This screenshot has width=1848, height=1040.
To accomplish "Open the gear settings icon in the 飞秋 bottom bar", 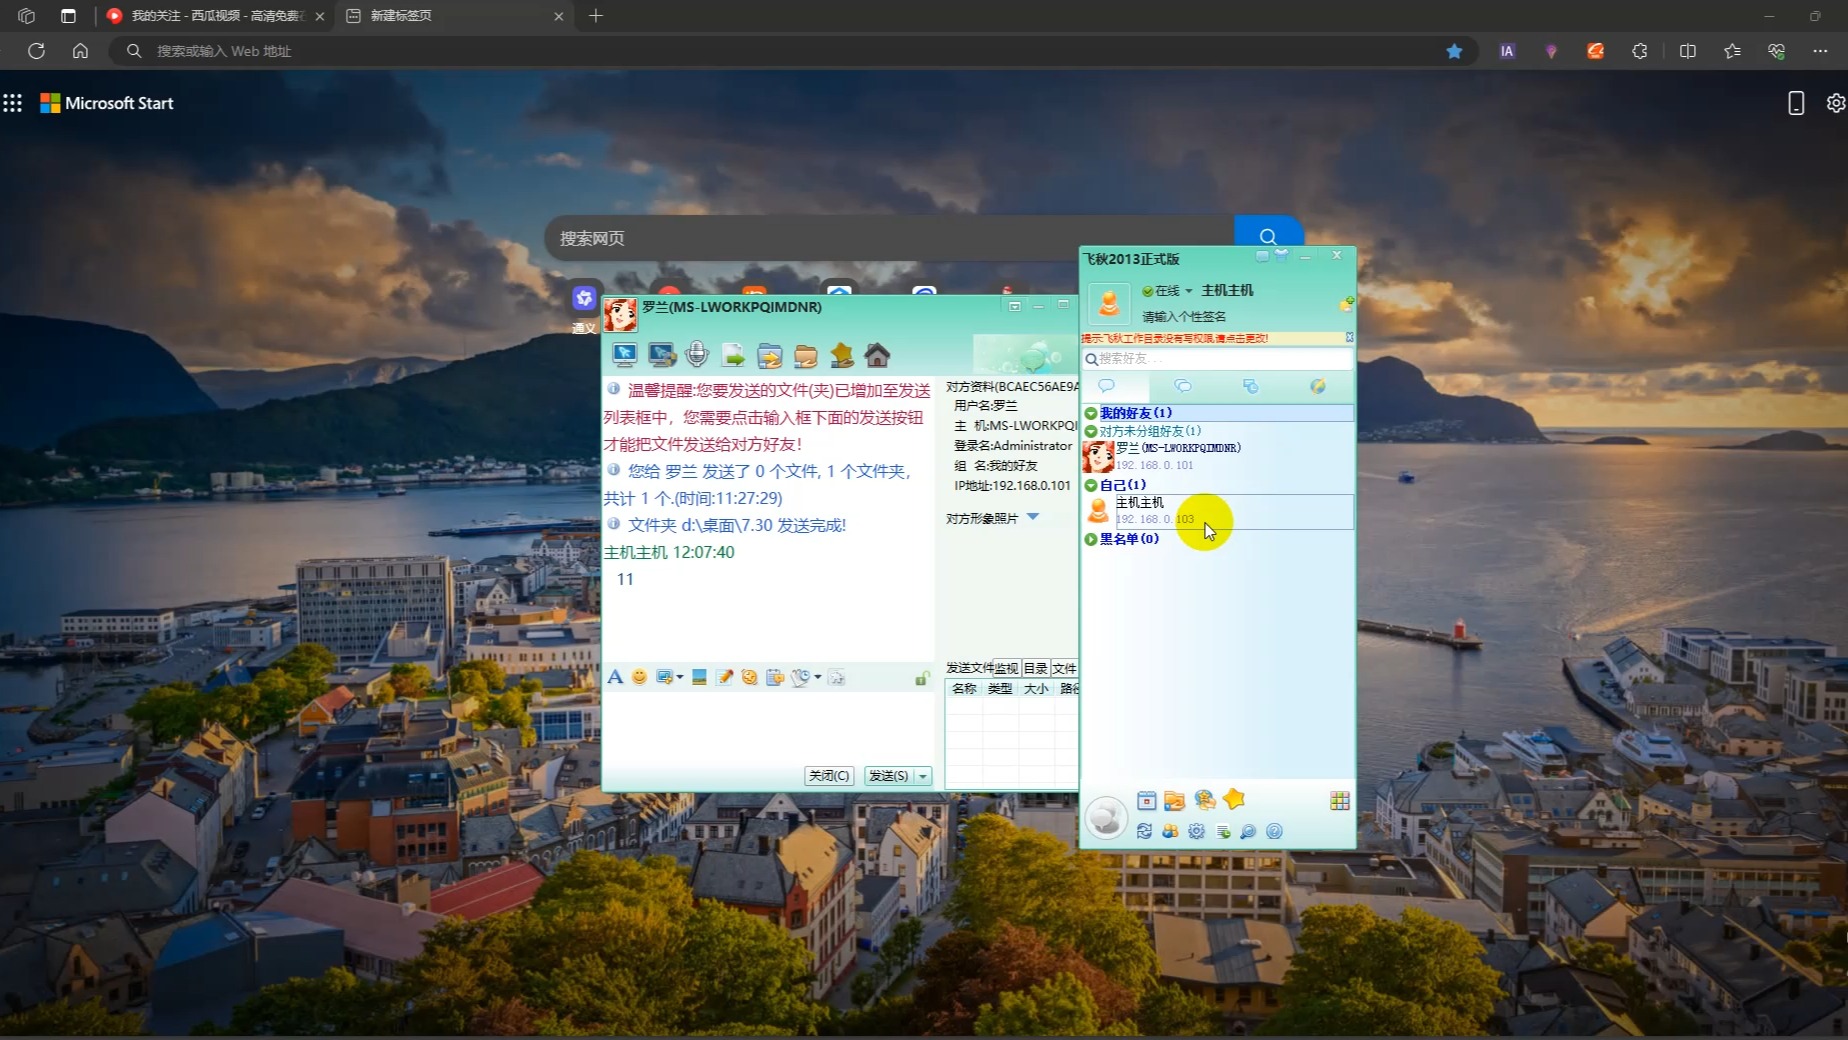I will pyautogui.click(x=1196, y=831).
